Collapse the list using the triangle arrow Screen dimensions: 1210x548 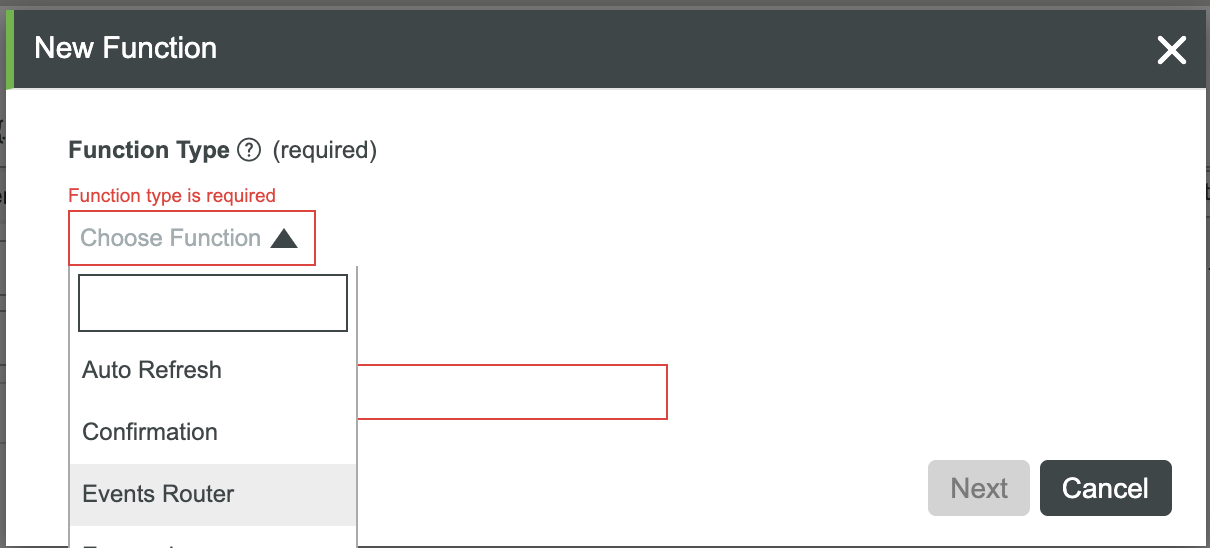(284, 239)
